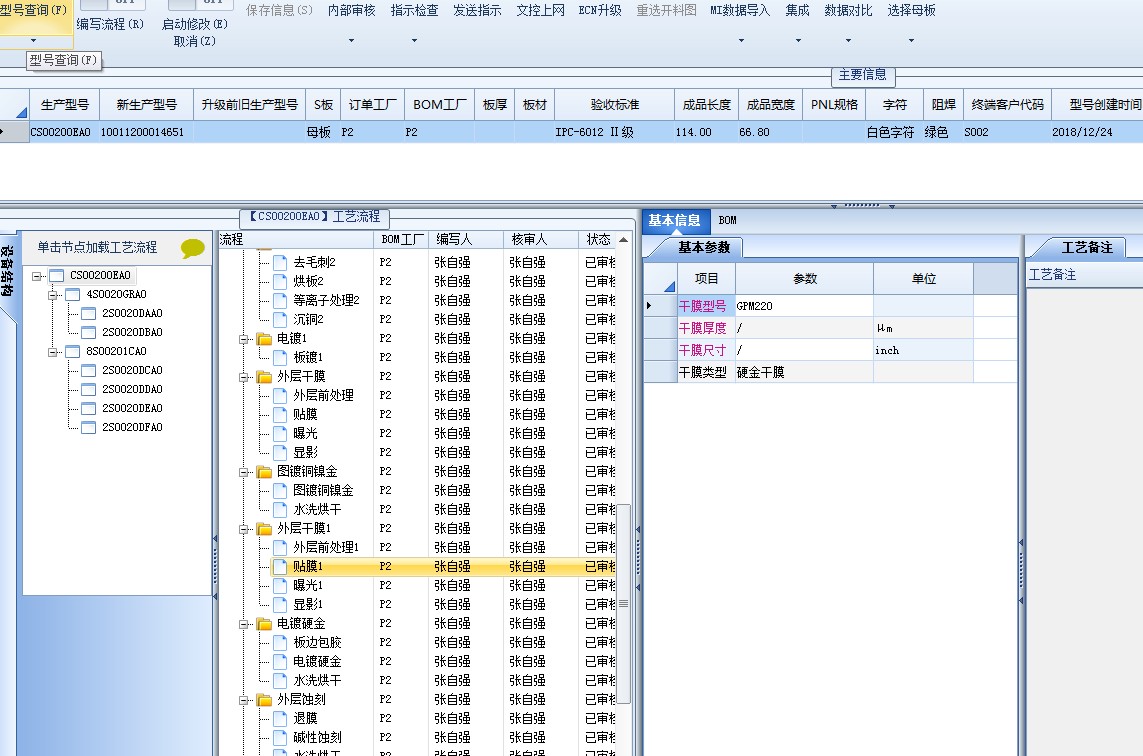1143x756 pixels.
Task: Open the 内部审核 dropdown arrow
Action: pyautogui.click(x=351, y=41)
